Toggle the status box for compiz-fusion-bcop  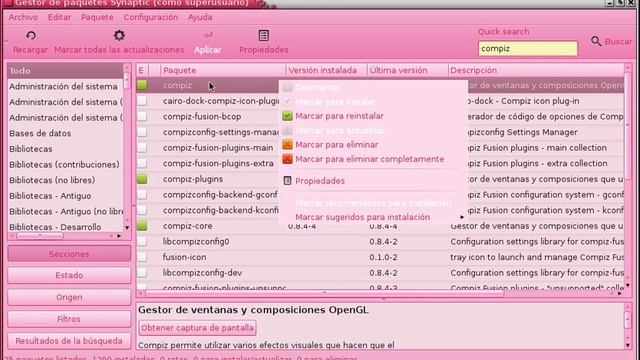coord(142,116)
